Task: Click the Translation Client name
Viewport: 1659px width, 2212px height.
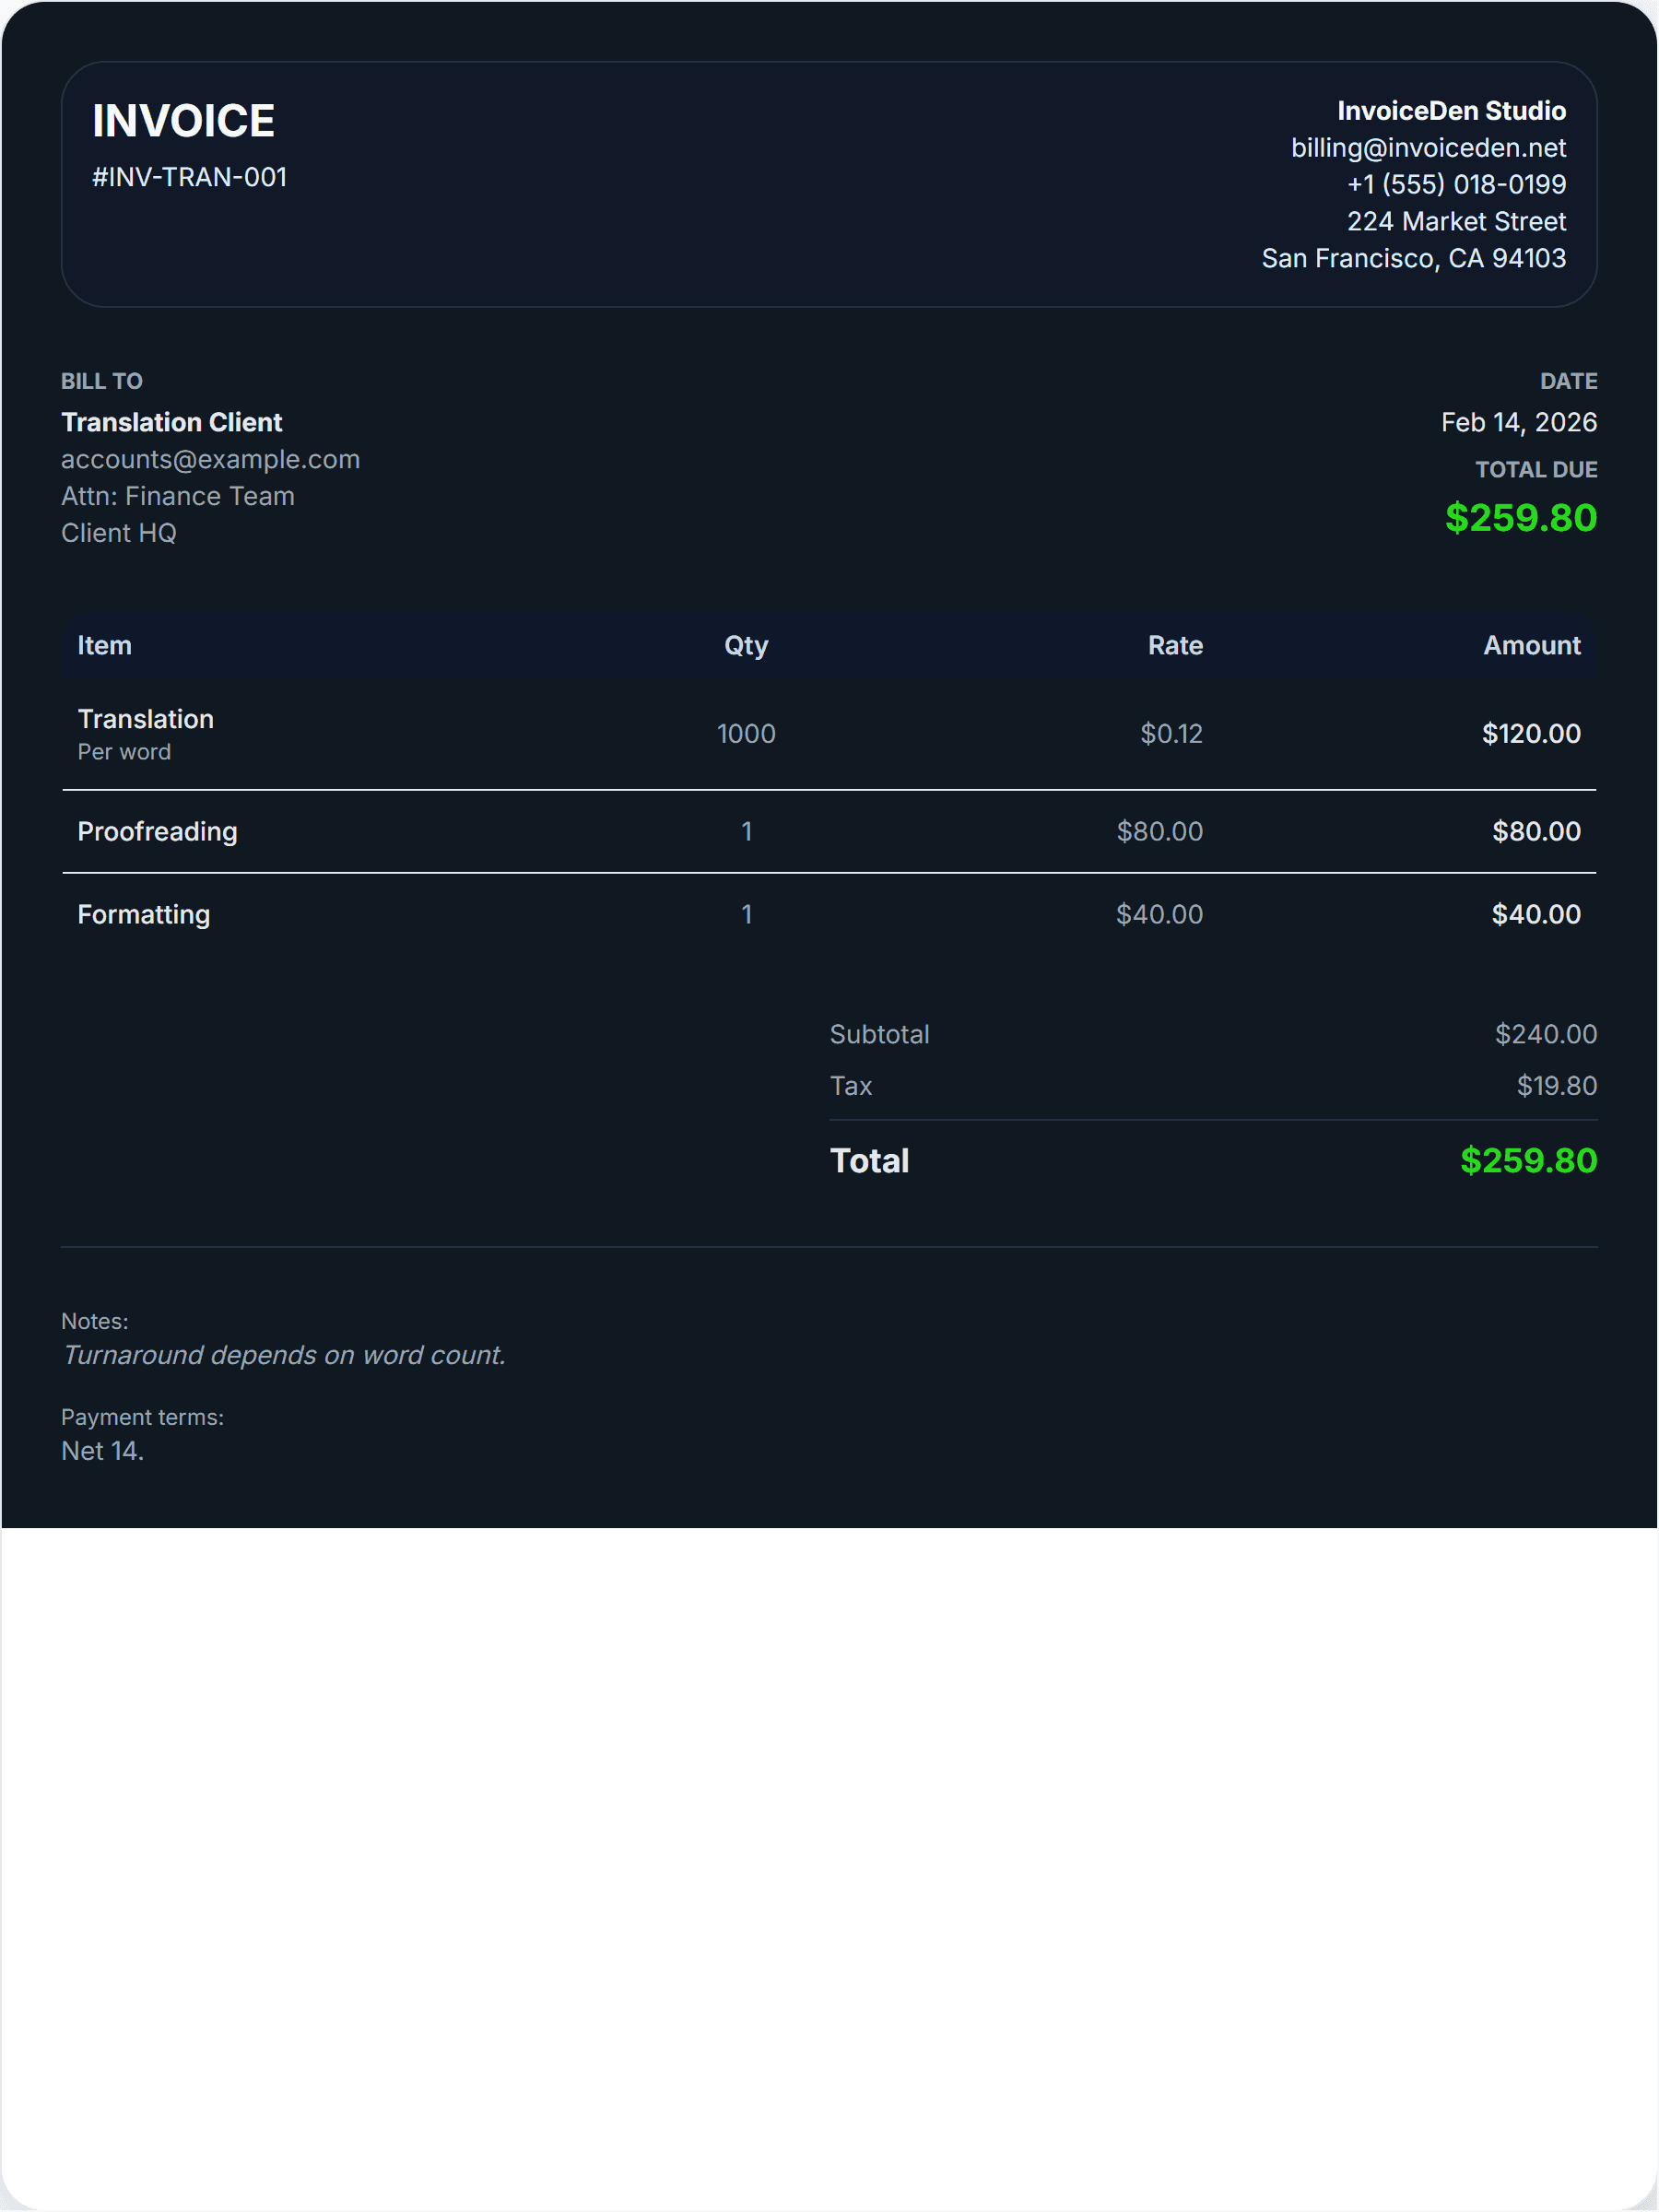Action: tap(171, 422)
